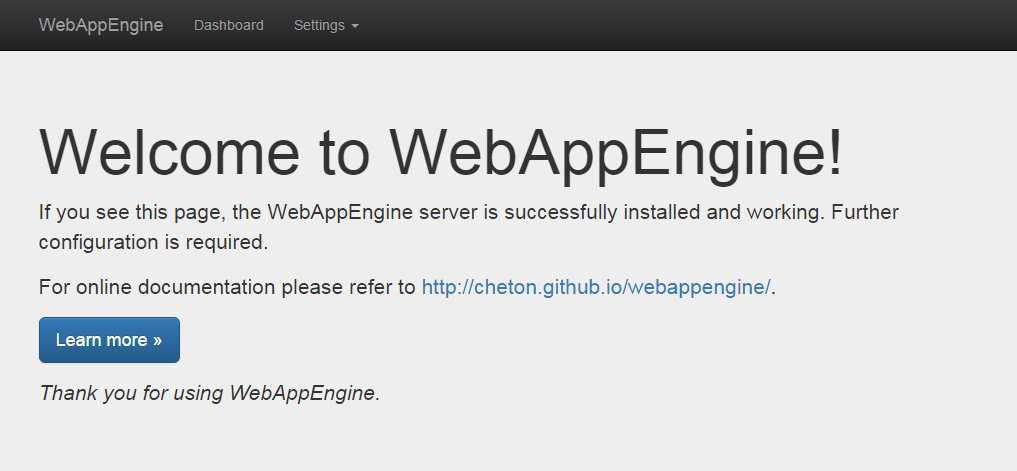
Task: Click the caret arrow beside Settings
Action: click(x=355, y=26)
